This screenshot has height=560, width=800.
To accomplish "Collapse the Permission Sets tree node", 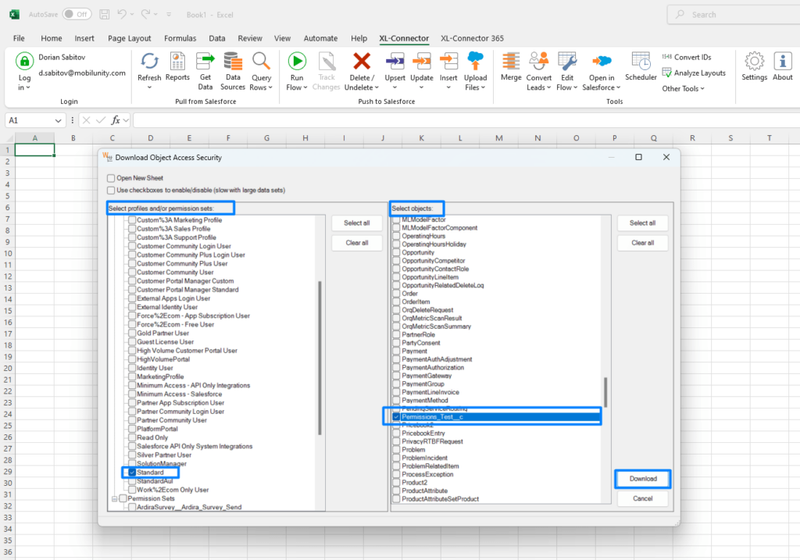I will pyautogui.click(x=115, y=498).
